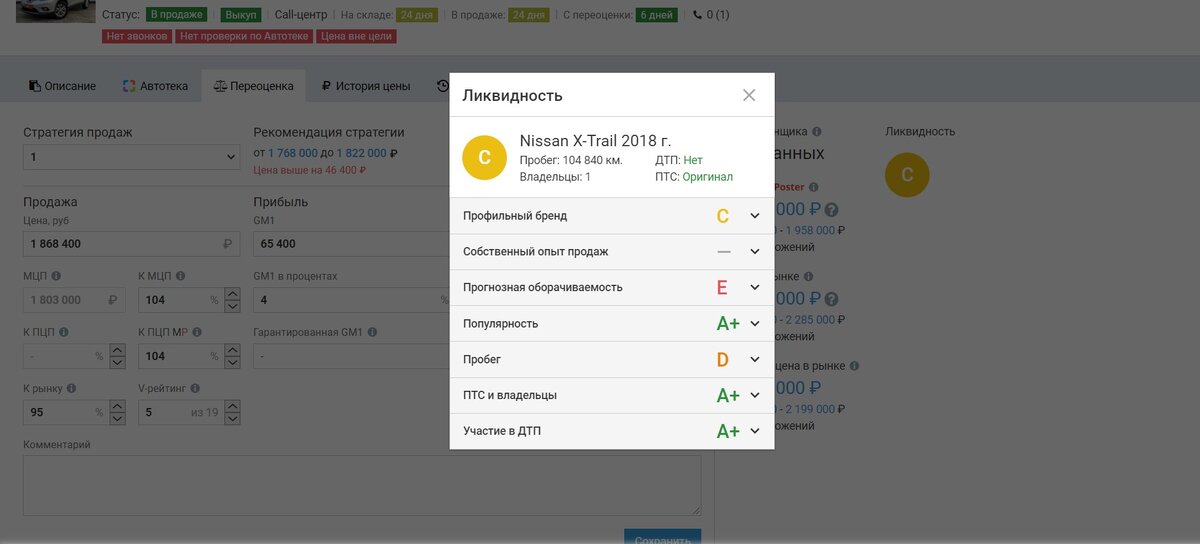Decrease the К рынку percentage
The height and width of the screenshot is (544, 1200).
pyautogui.click(x=117, y=418)
